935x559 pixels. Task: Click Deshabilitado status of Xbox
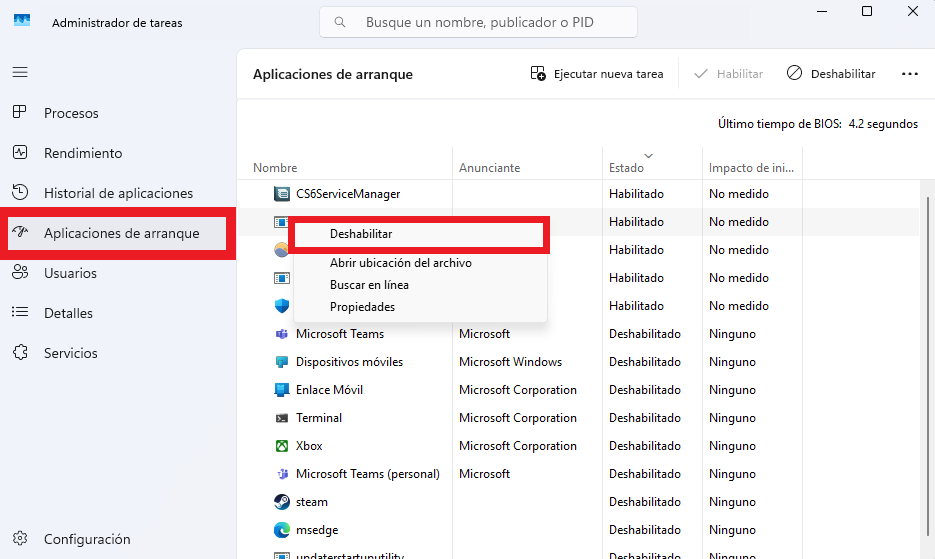click(645, 446)
